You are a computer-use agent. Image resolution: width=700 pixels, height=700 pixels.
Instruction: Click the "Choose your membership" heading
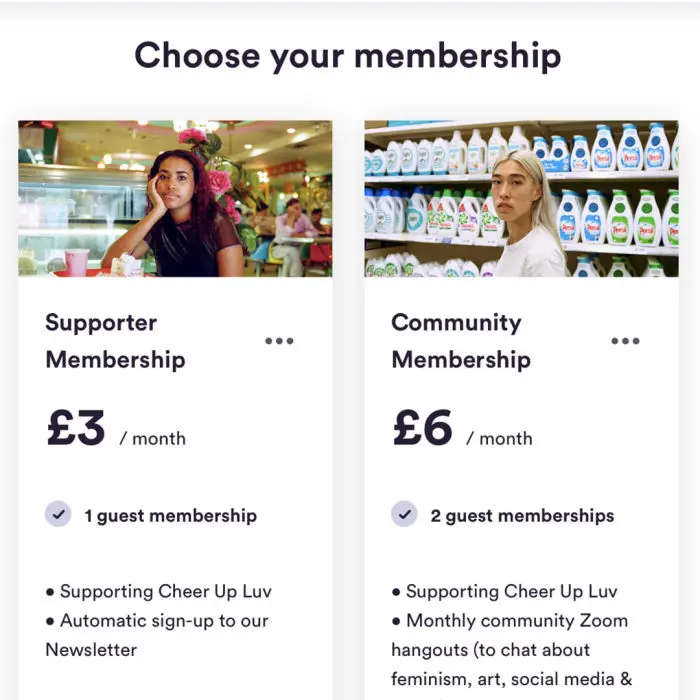pyautogui.click(x=348, y=55)
